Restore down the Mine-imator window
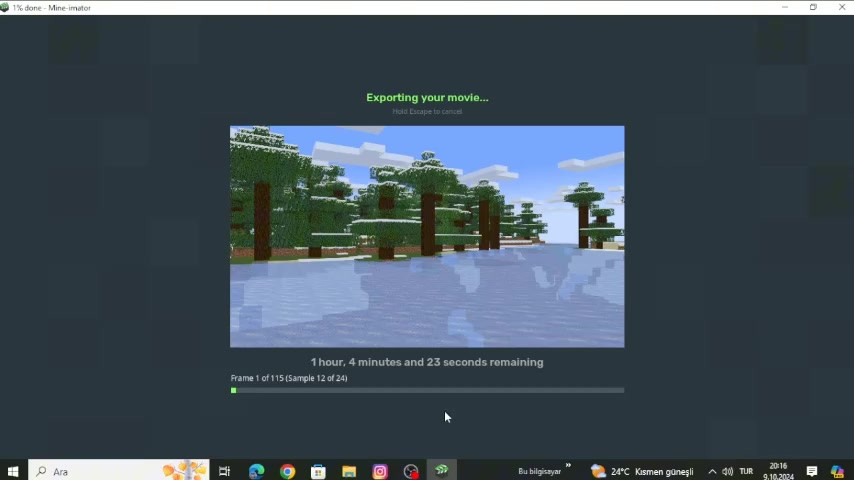The width and height of the screenshot is (854, 480). 813,7
